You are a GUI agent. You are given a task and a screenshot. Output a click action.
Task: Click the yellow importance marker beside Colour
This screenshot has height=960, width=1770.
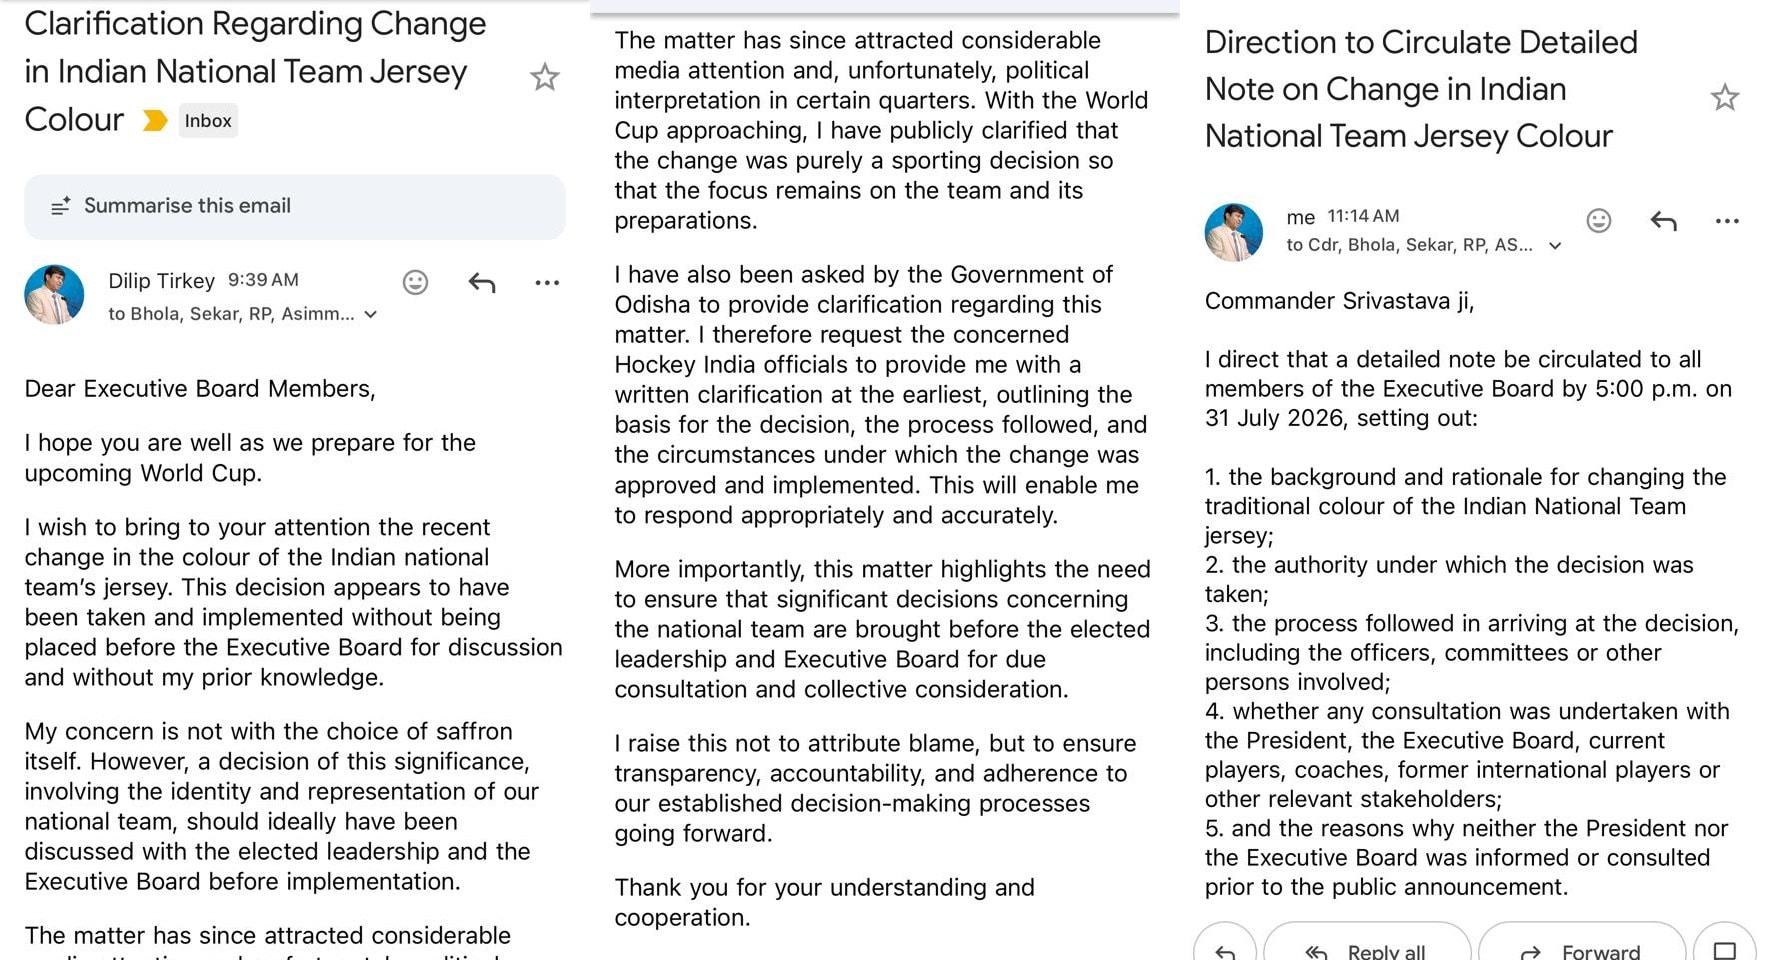pos(154,121)
